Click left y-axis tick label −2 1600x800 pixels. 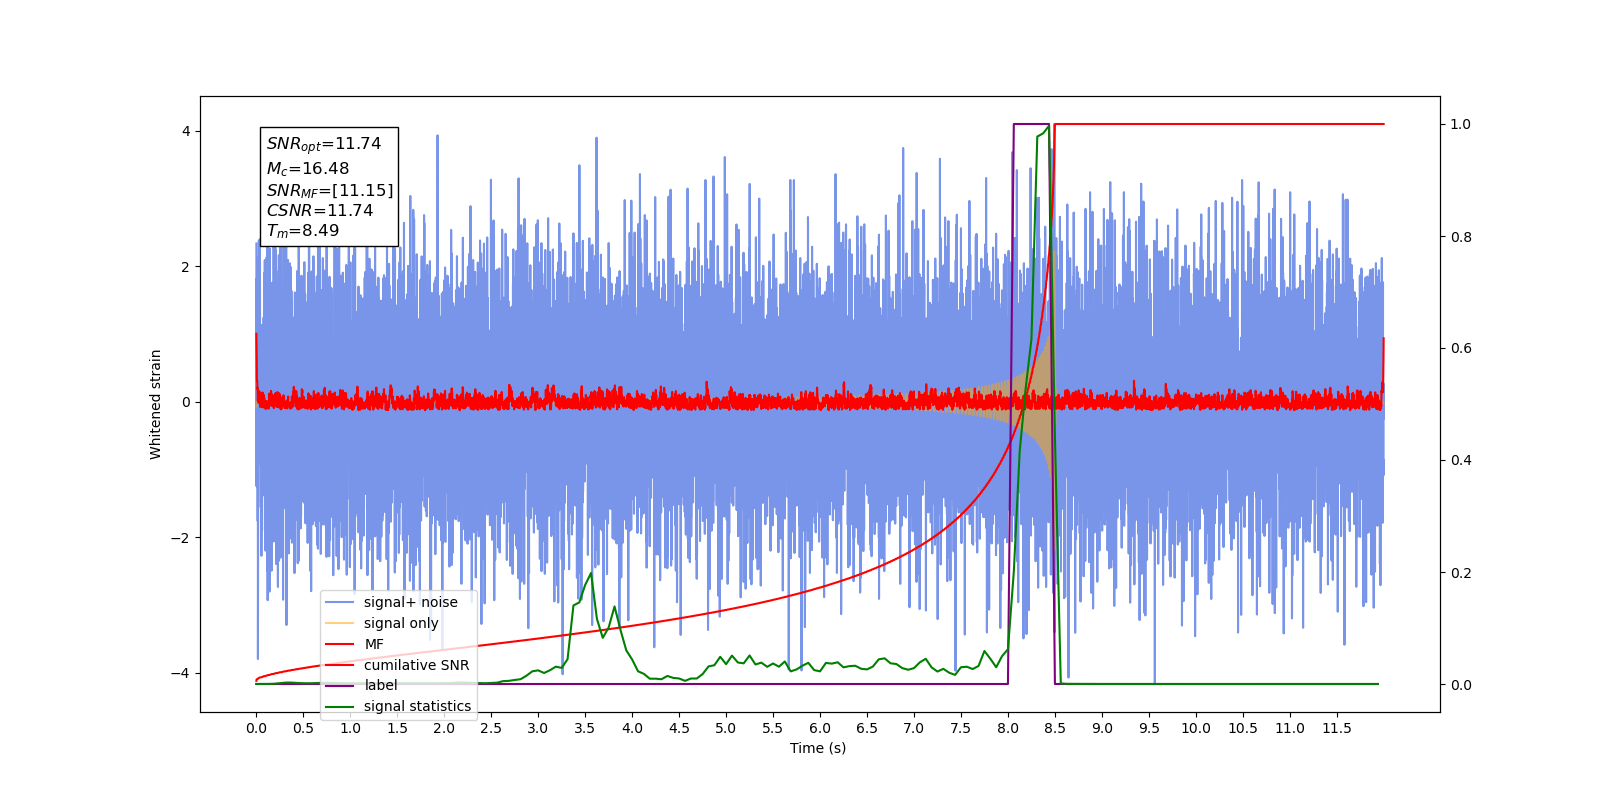180,538
